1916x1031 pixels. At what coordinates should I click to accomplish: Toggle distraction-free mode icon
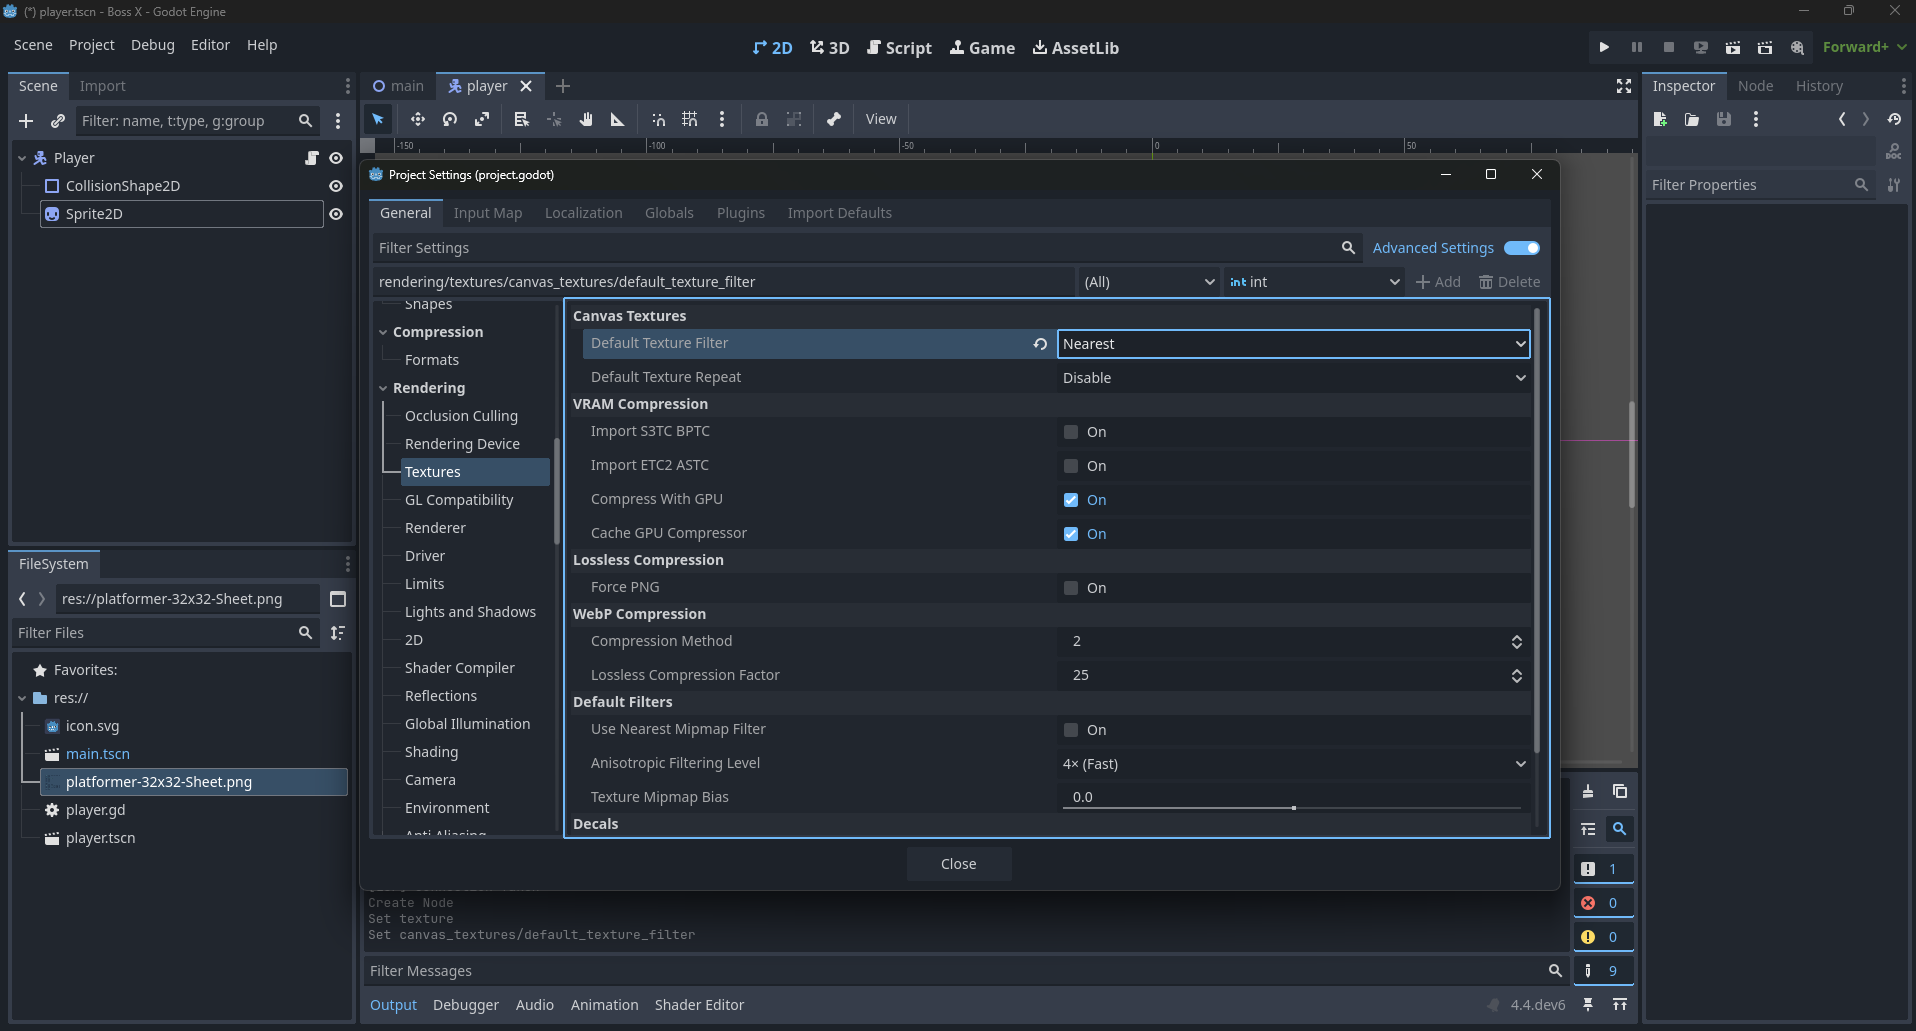click(1624, 86)
